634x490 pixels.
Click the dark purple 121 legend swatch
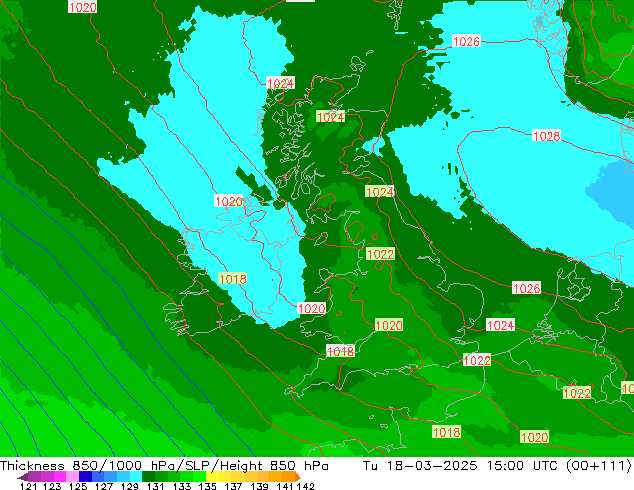pyautogui.click(x=34, y=477)
